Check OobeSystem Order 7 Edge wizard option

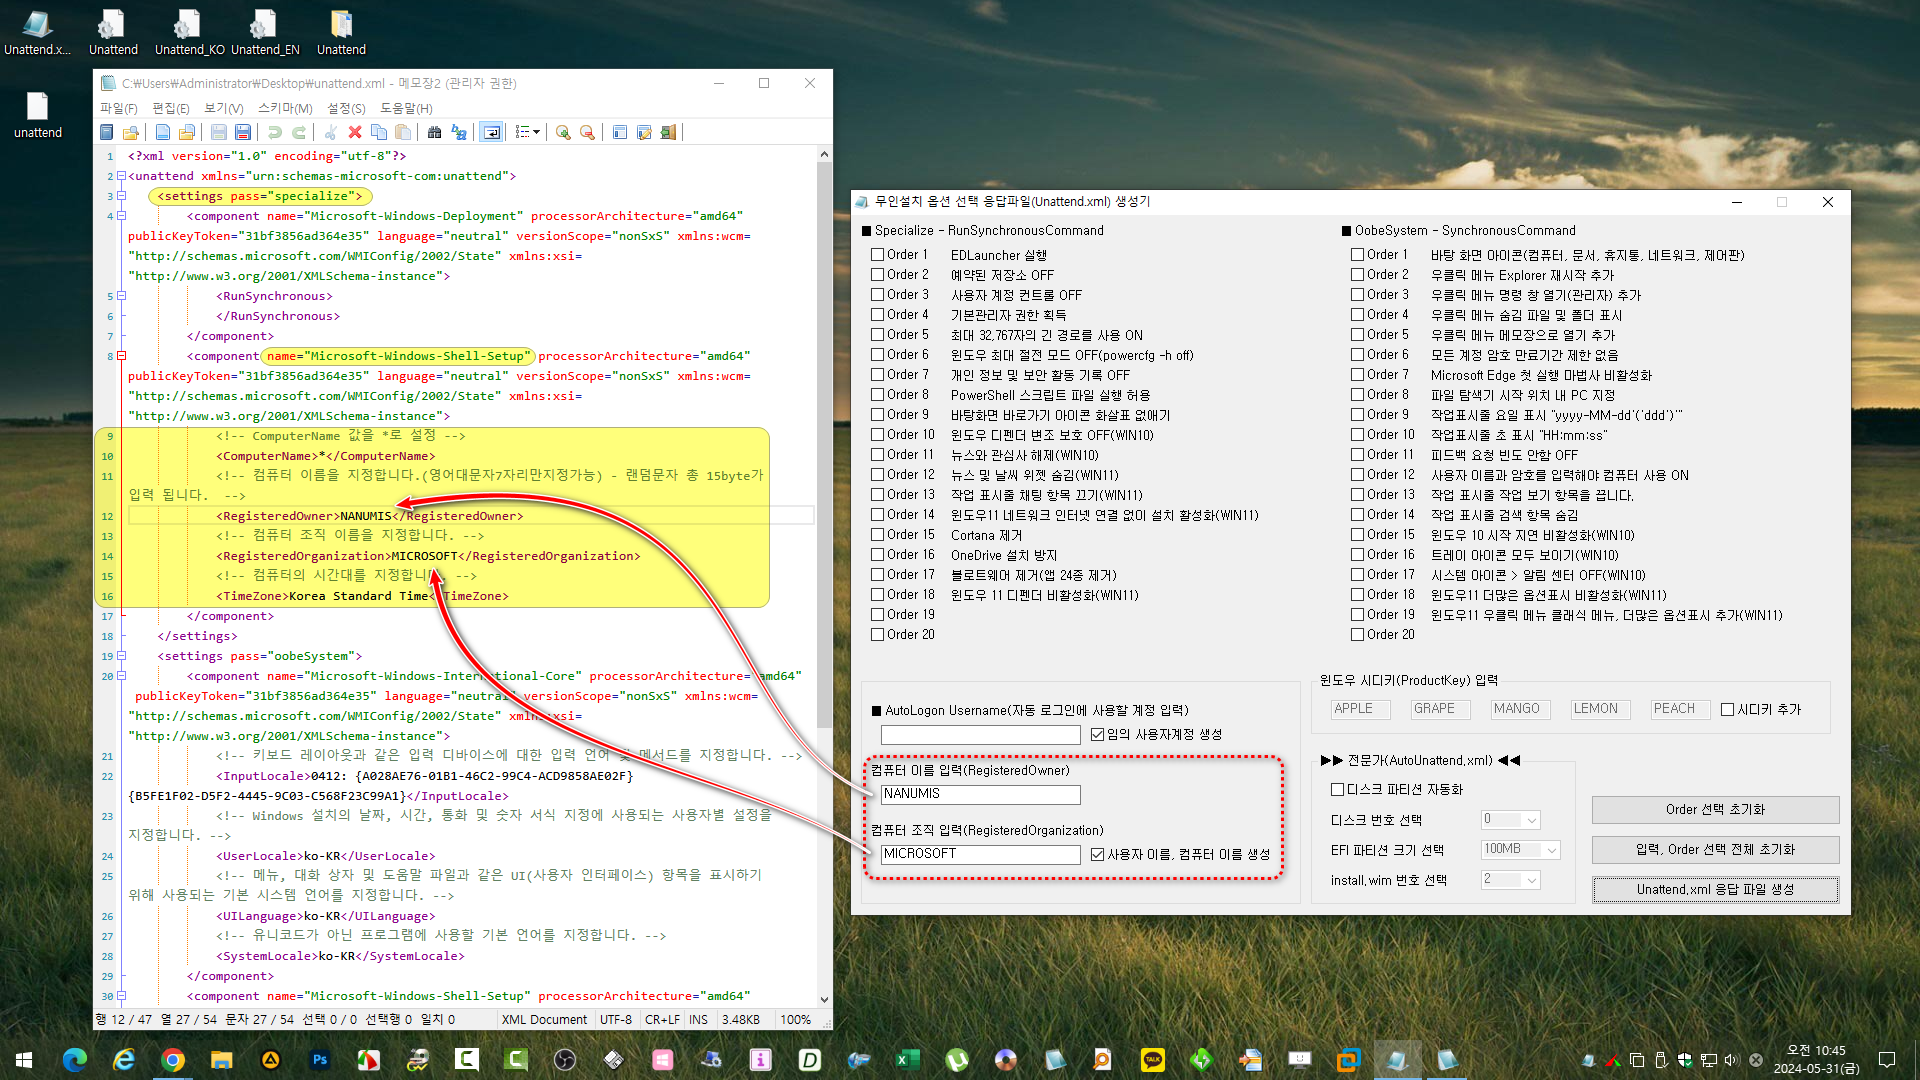pyautogui.click(x=1357, y=375)
